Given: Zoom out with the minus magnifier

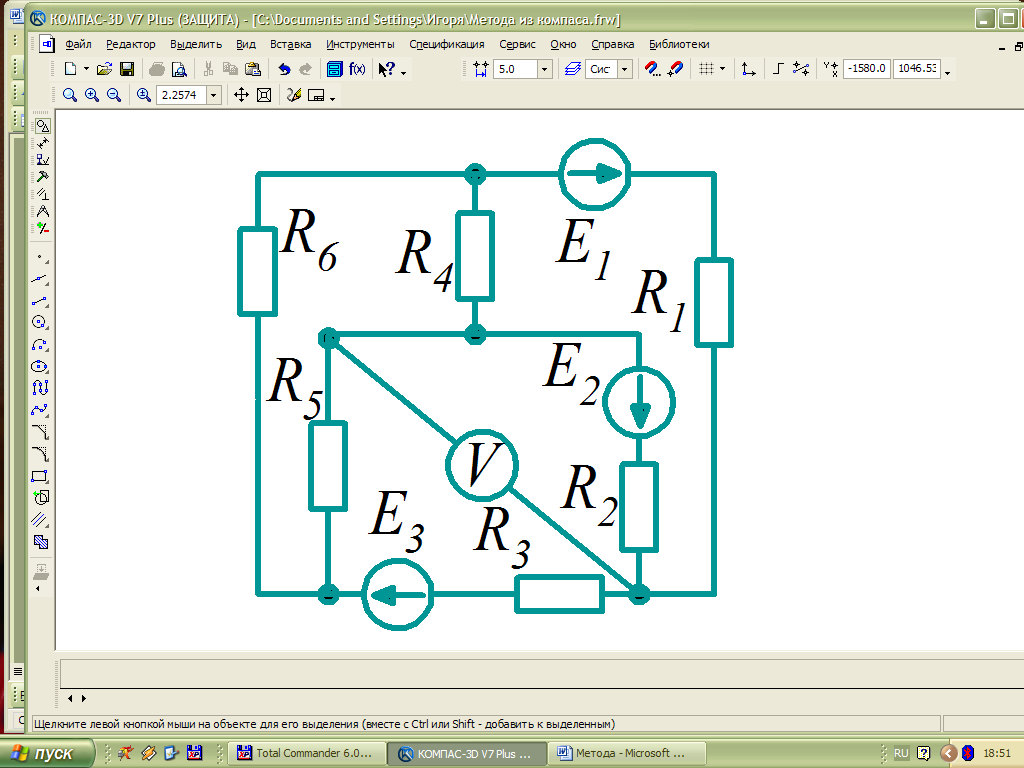Looking at the screenshot, I should [x=114, y=95].
